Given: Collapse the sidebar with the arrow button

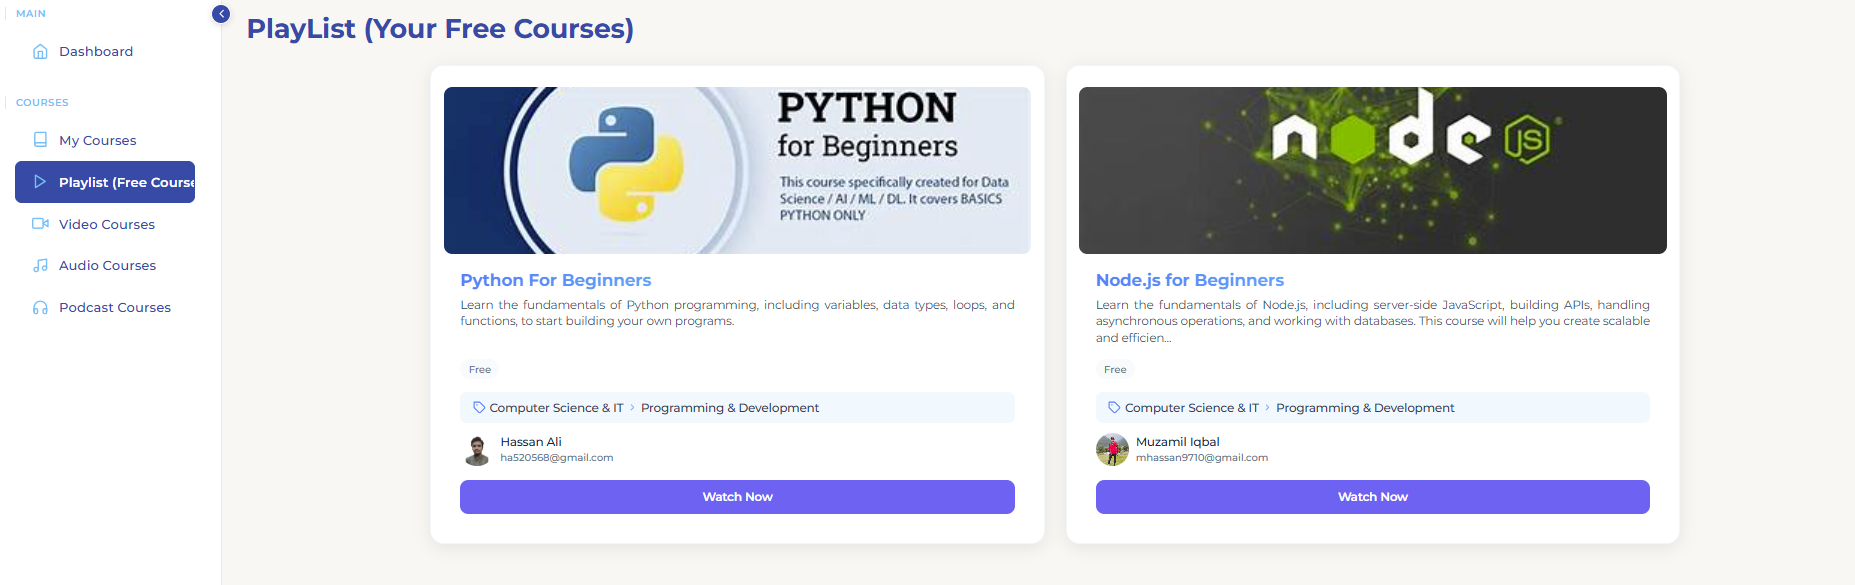Looking at the screenshot, I should pos(221,14).
